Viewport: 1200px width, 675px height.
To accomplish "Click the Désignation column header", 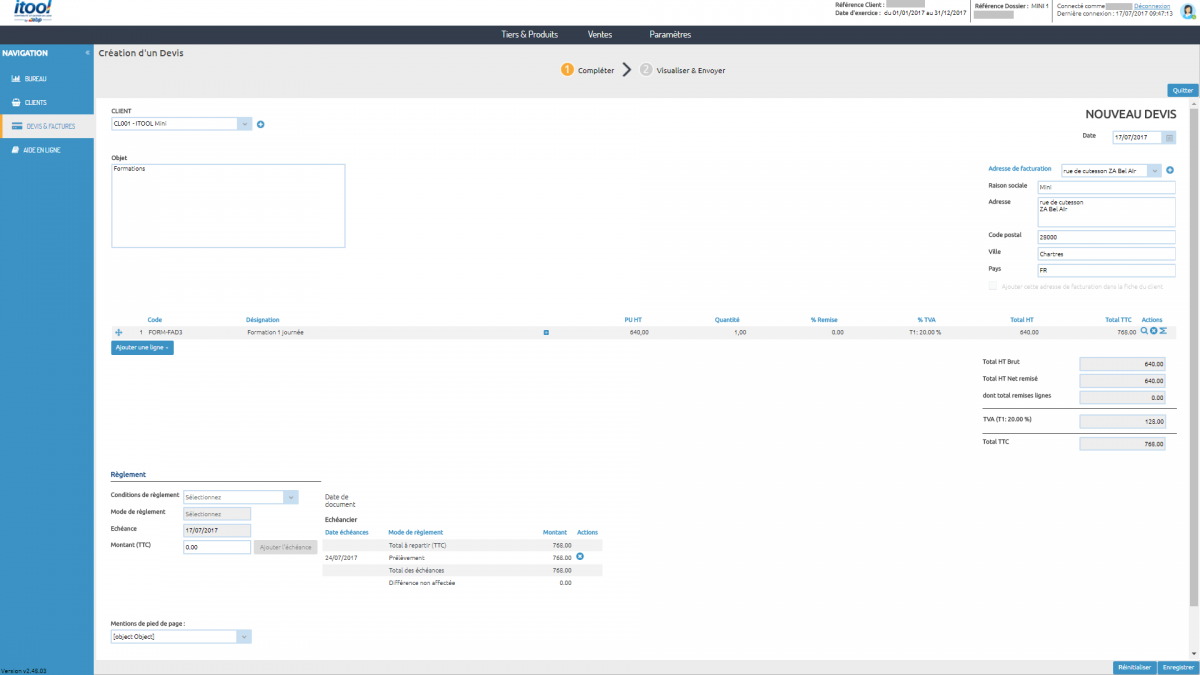I will coord(263,319).
